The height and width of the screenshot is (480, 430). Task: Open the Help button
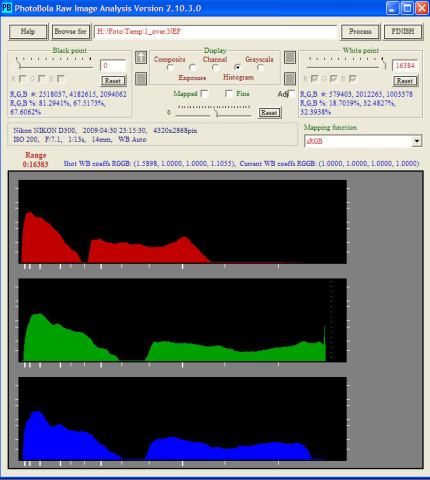28,32
